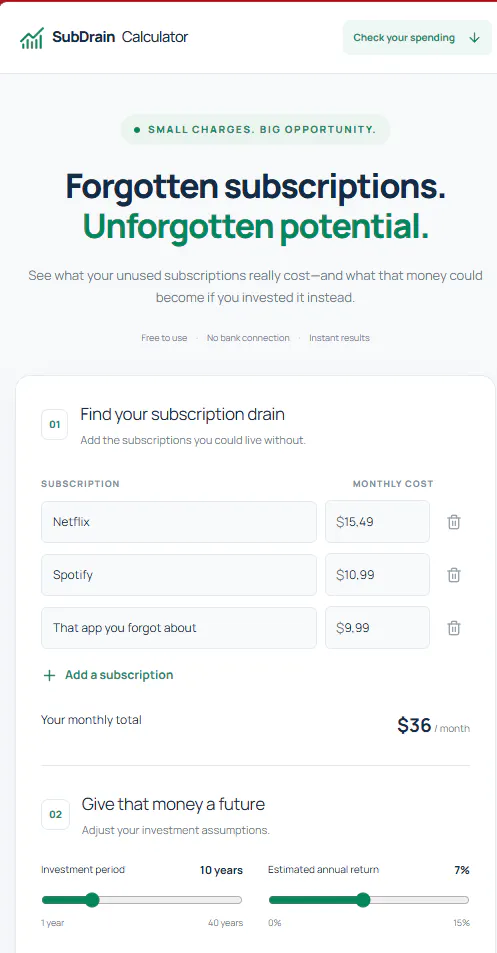Click the down arrow in Check your spending
This screenshot has height=953, width=497.
tap(475, 38)
